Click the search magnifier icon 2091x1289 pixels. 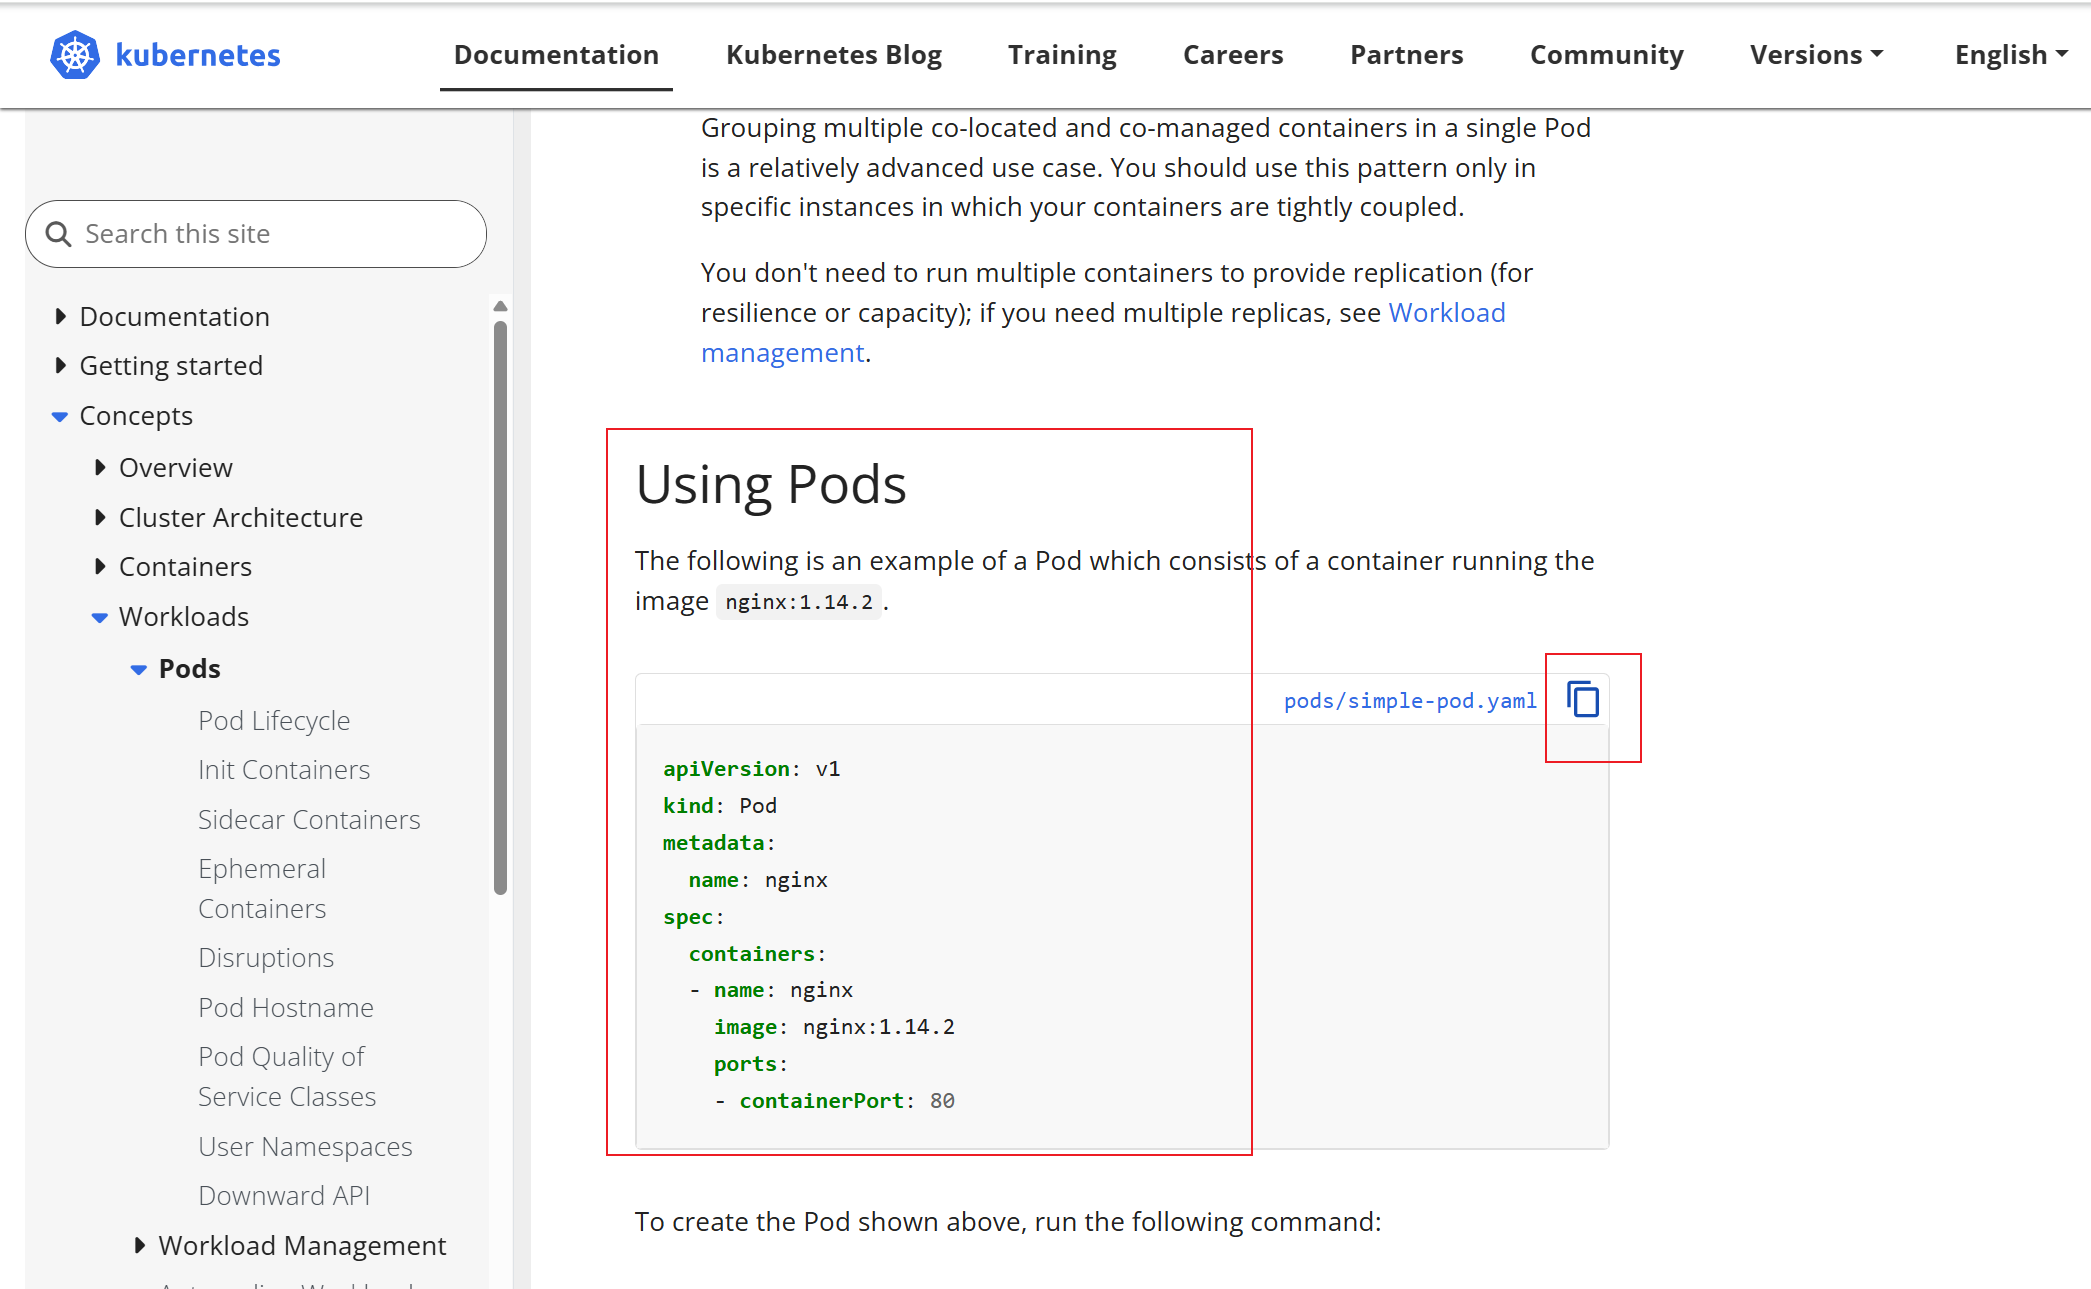coord(59,234)
